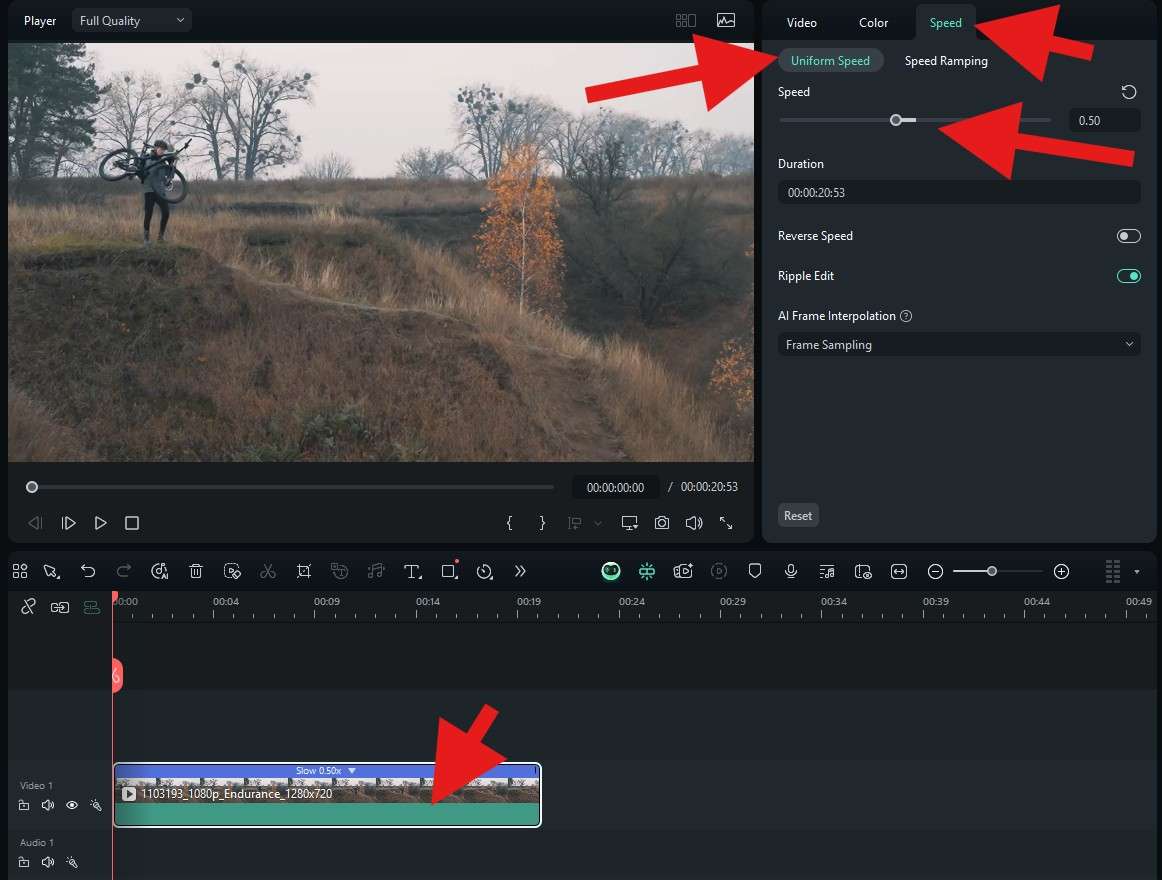Click the Reset button in Speed panel
The height and width of the screenshot is (880, 1162).
point(798,515)
